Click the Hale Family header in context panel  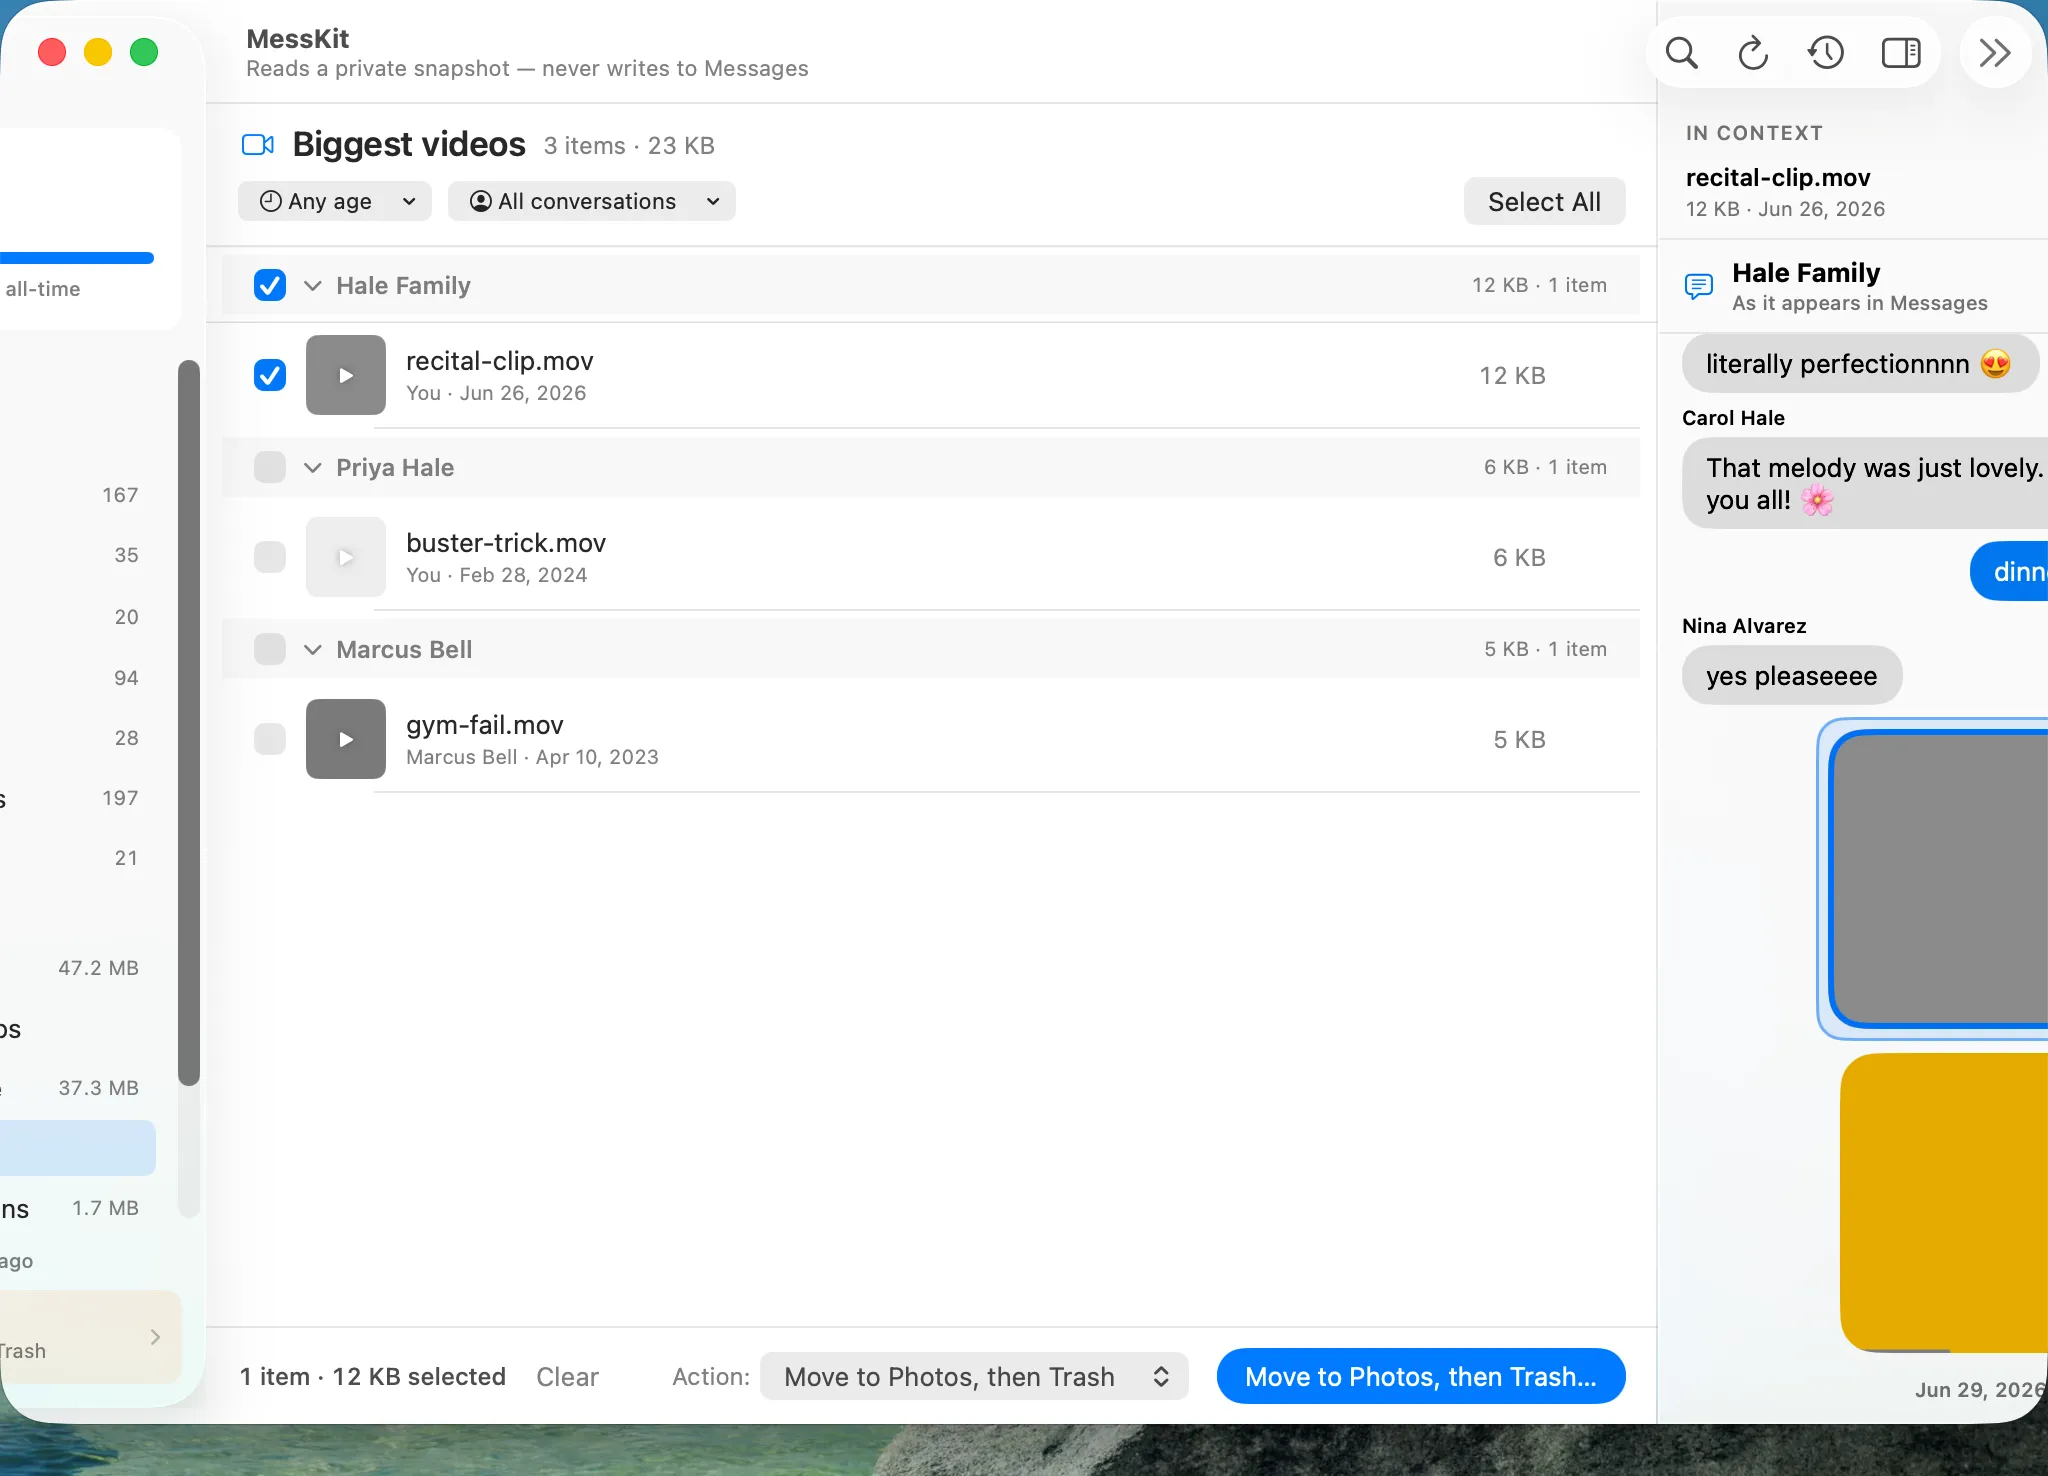click(1806, 272)
